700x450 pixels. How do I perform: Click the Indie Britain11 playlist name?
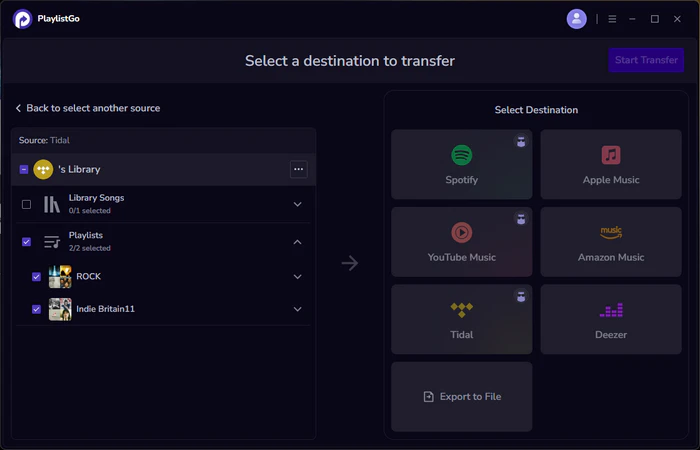tap(105, 308)
